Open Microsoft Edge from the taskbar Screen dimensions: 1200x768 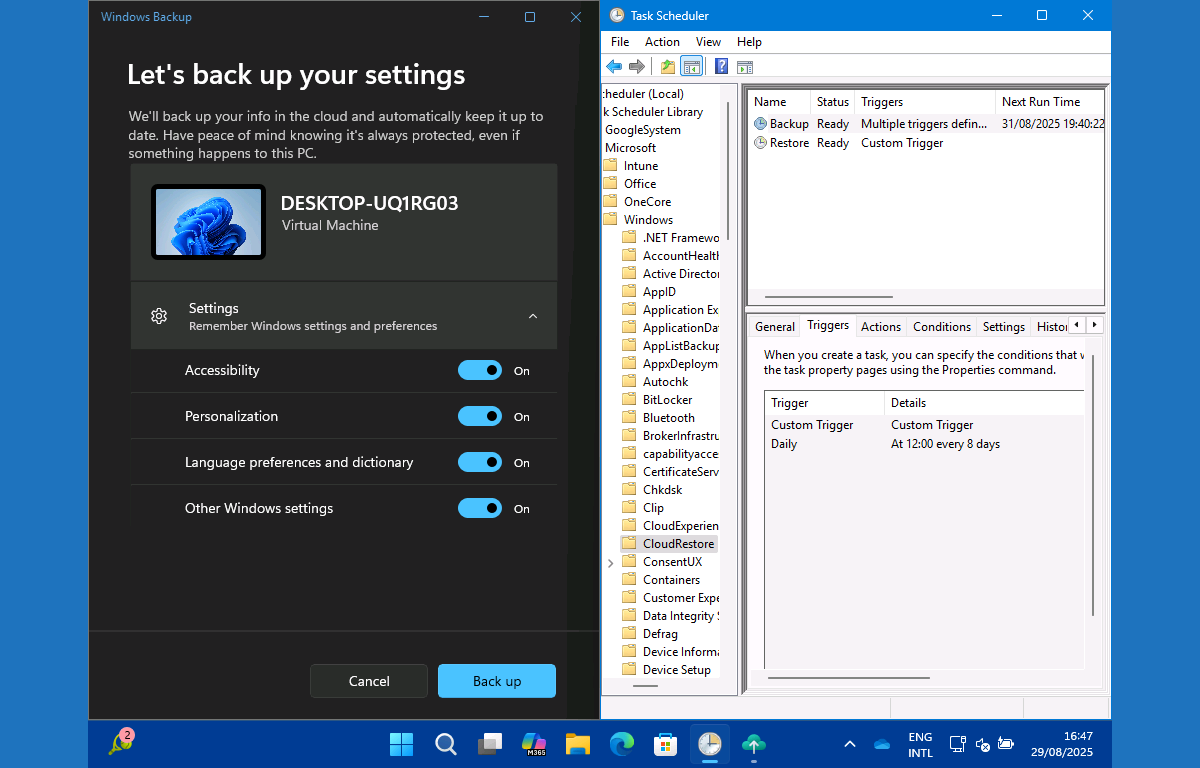point(622,744)
